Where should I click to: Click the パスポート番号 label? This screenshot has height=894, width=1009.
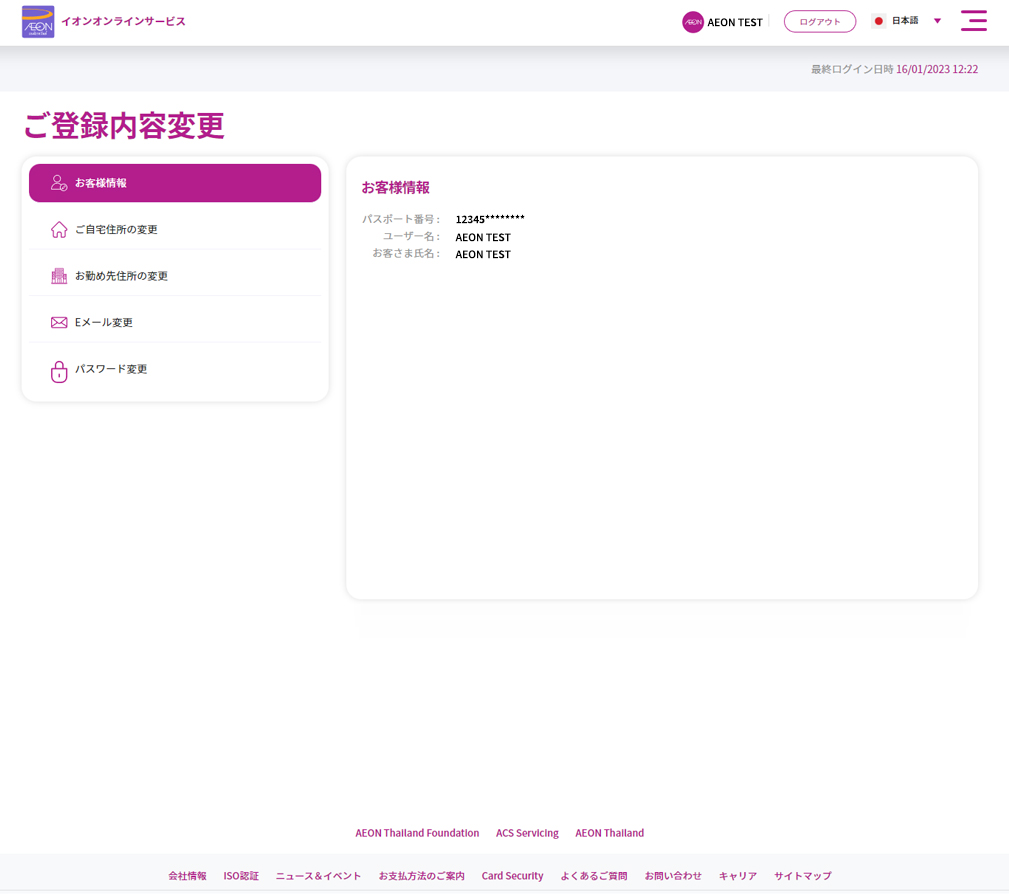400,219
